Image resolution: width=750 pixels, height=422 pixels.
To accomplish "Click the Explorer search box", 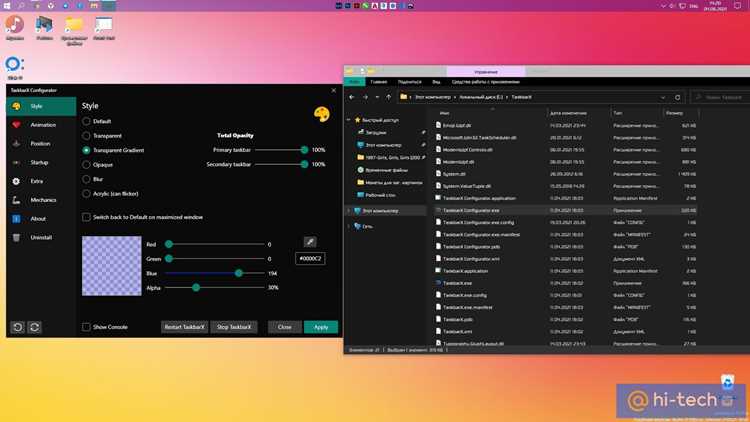I will pos(721,97).
